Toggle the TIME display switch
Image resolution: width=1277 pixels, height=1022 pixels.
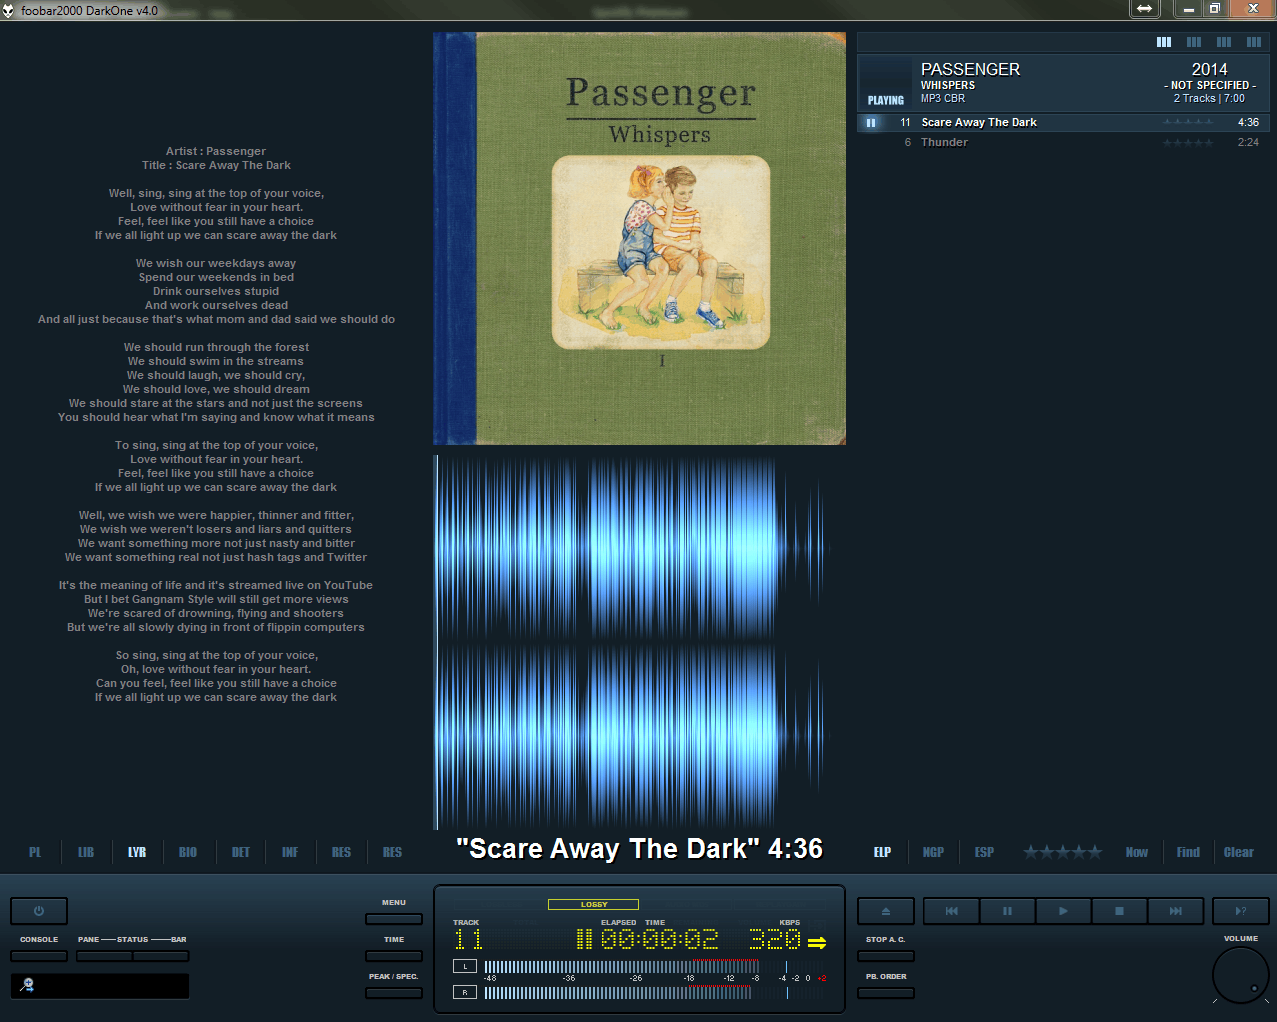click(394, 956)
